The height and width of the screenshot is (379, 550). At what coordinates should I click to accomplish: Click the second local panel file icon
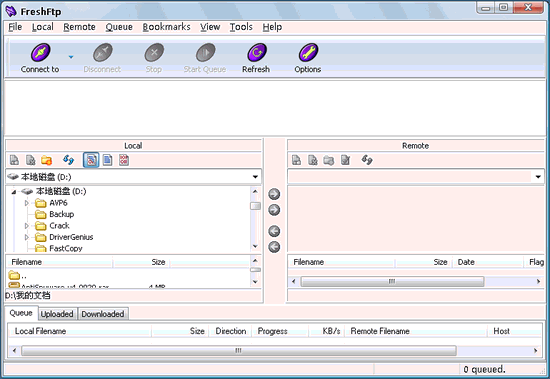tap(31, 160)
